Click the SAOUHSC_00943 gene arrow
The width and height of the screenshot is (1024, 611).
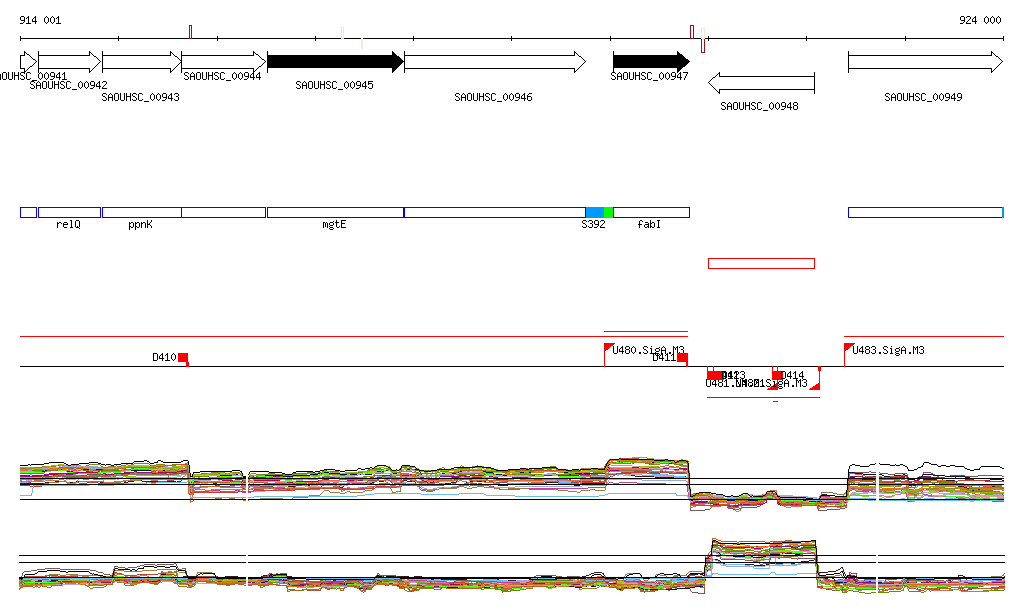coord(141,62)
